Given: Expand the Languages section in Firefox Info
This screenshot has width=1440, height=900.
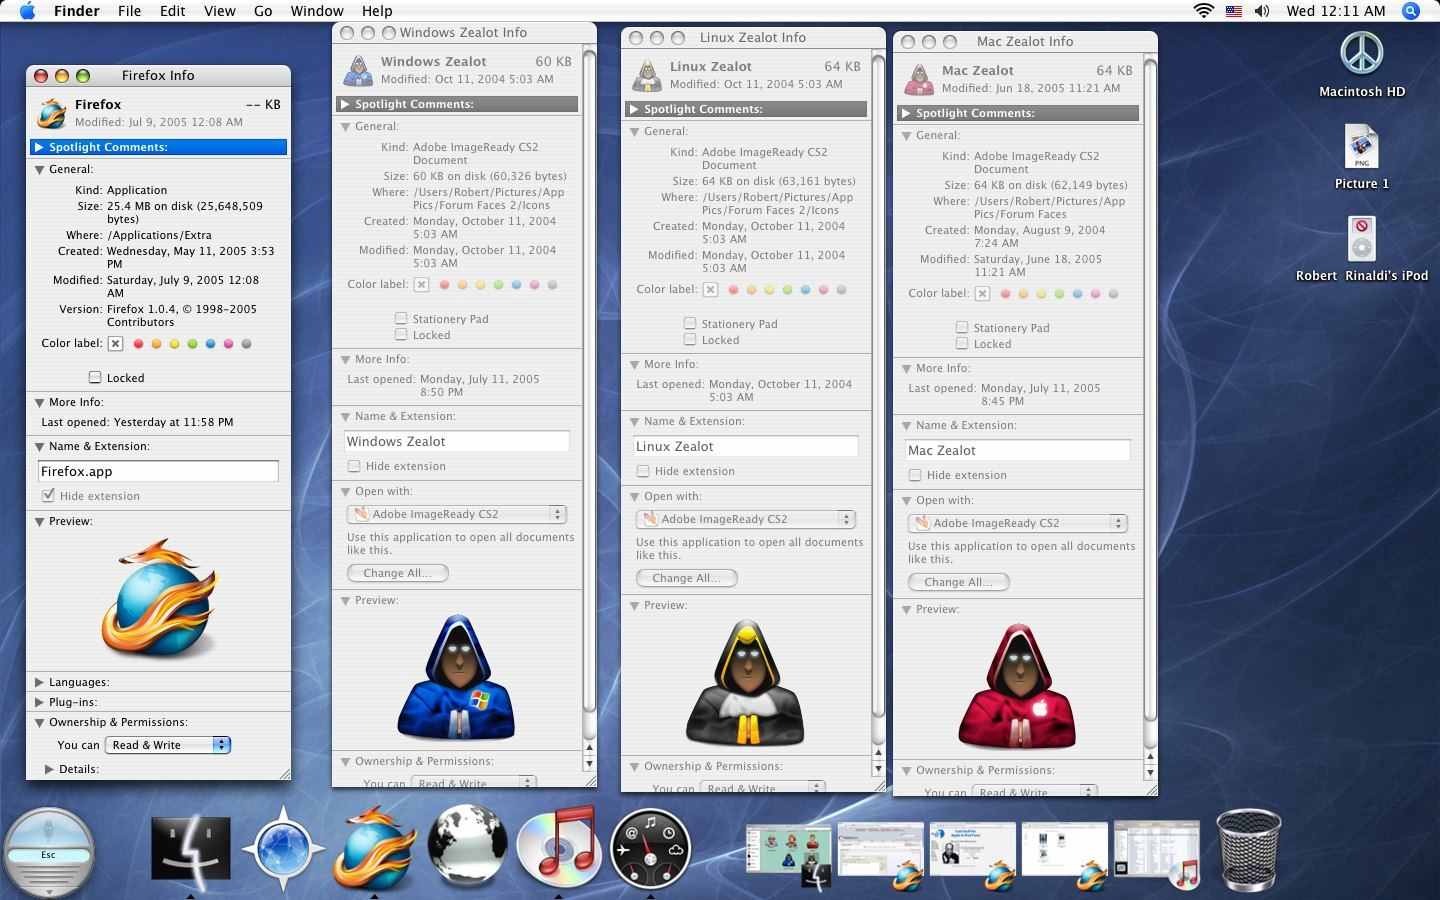Looking at the screenshot, I should [x=39, y=682].
